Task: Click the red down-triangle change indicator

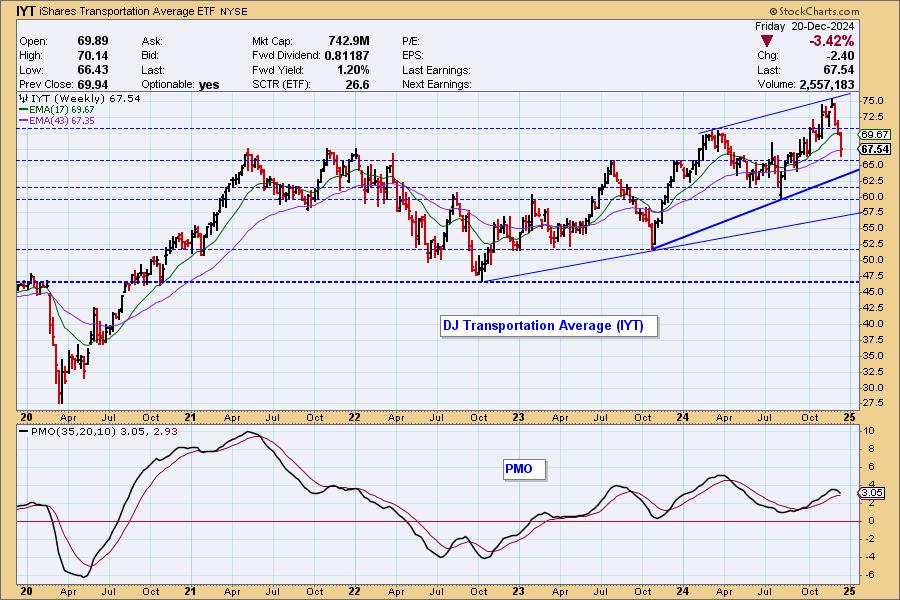Action: click(767, 41)
